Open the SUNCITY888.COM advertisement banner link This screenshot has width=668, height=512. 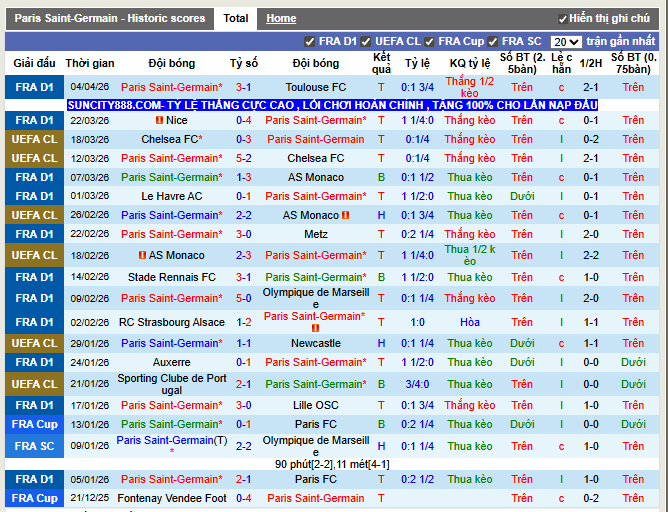coord(332,105)
